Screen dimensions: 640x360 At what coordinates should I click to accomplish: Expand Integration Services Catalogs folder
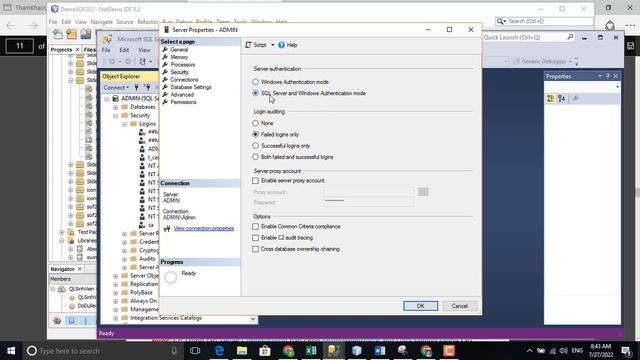(116, 318)
